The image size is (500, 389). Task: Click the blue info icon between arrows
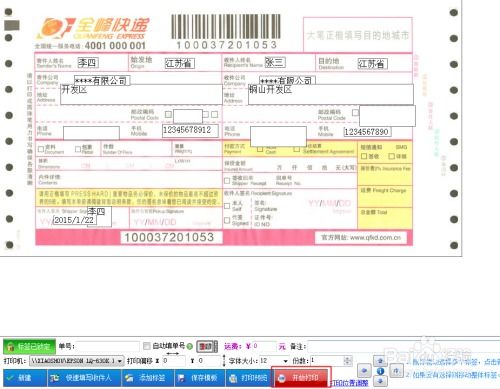[x=380, y=371]
